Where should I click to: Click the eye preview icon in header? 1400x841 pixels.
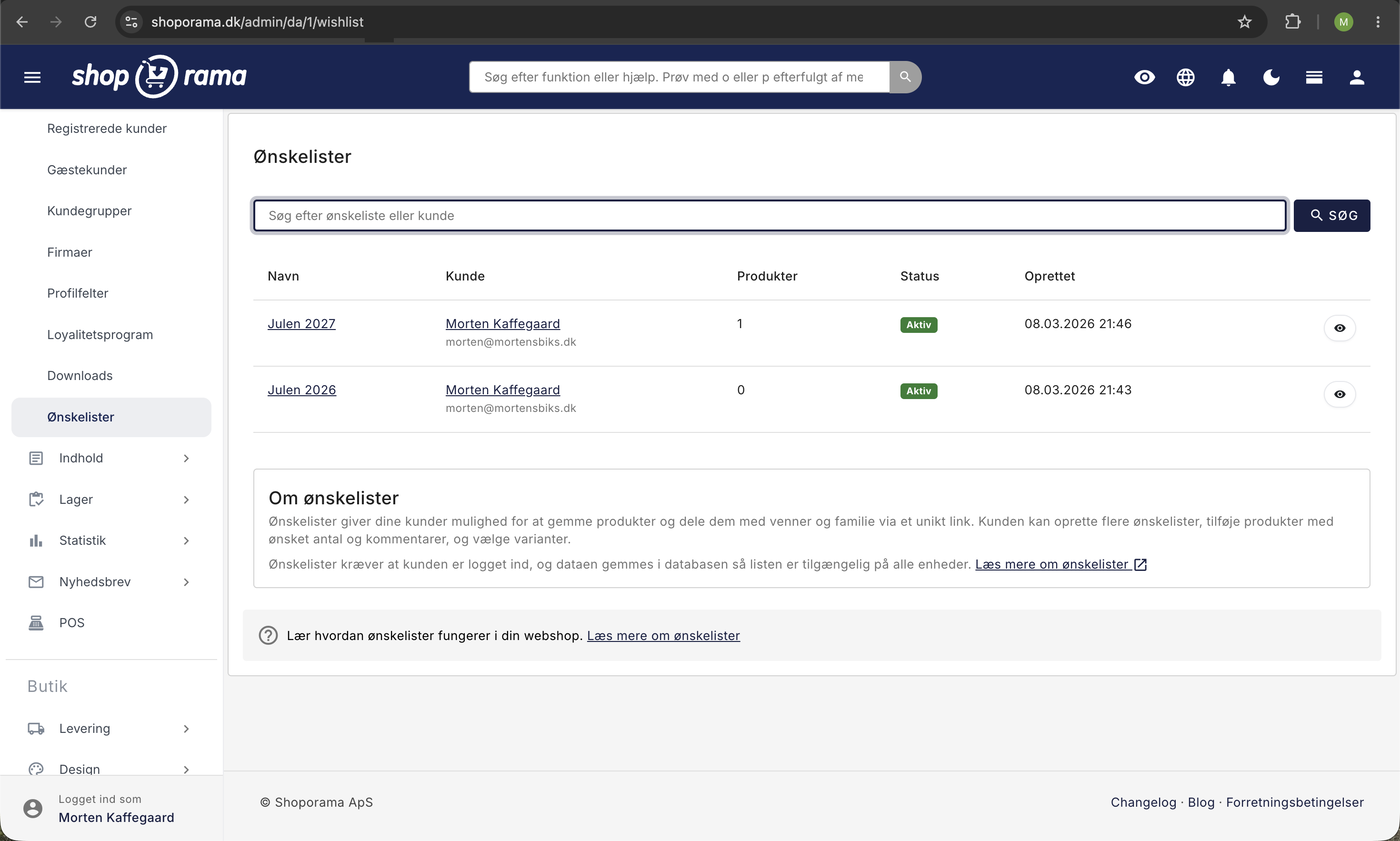pos(1144,77)
